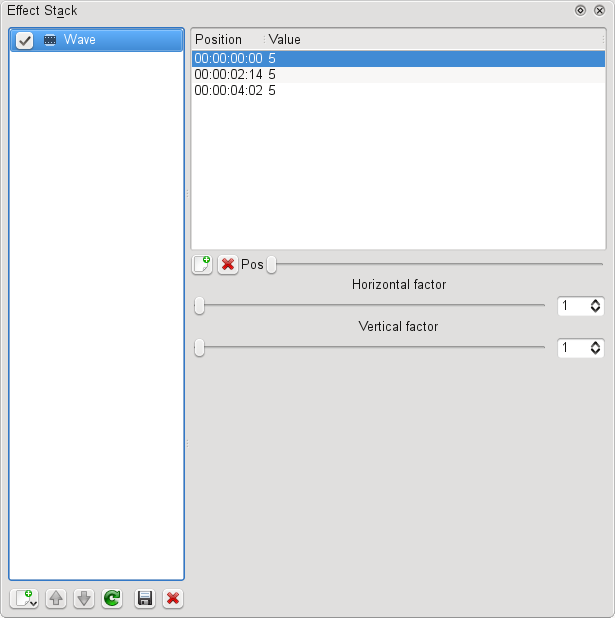Select keyframe at 00:00:04:02
Viewport: 615px width, 618px height.
(398, 91)
